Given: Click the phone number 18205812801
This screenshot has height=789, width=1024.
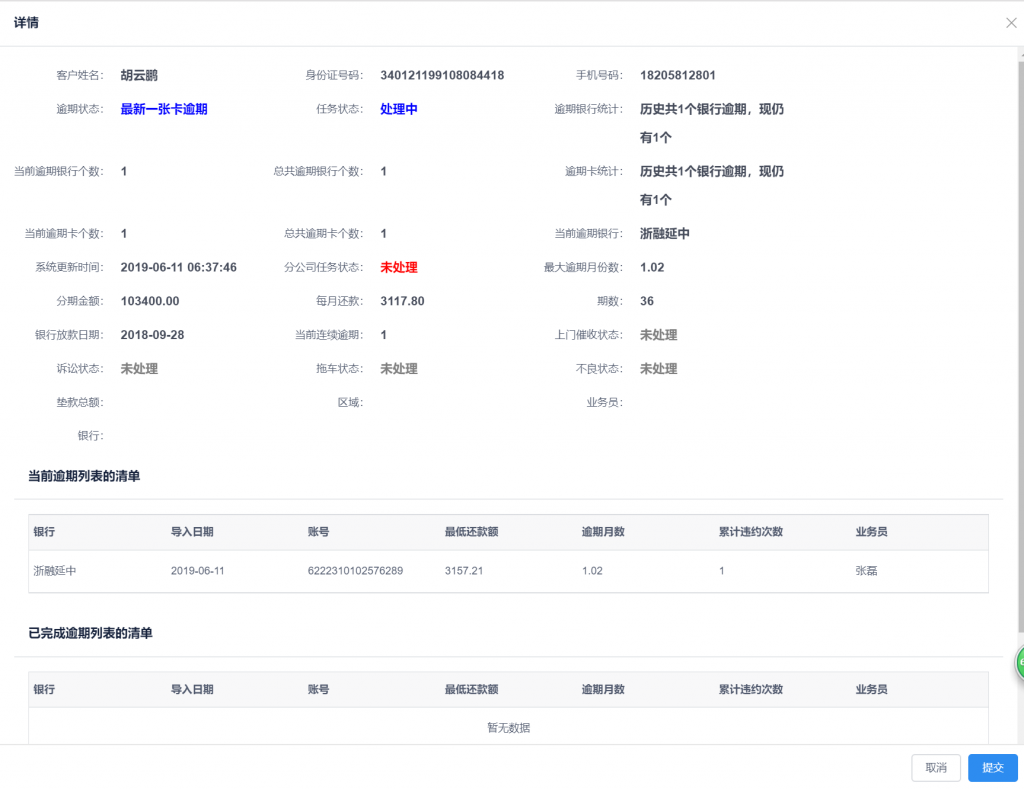Looking at the screenshot, I should point(678,75).
